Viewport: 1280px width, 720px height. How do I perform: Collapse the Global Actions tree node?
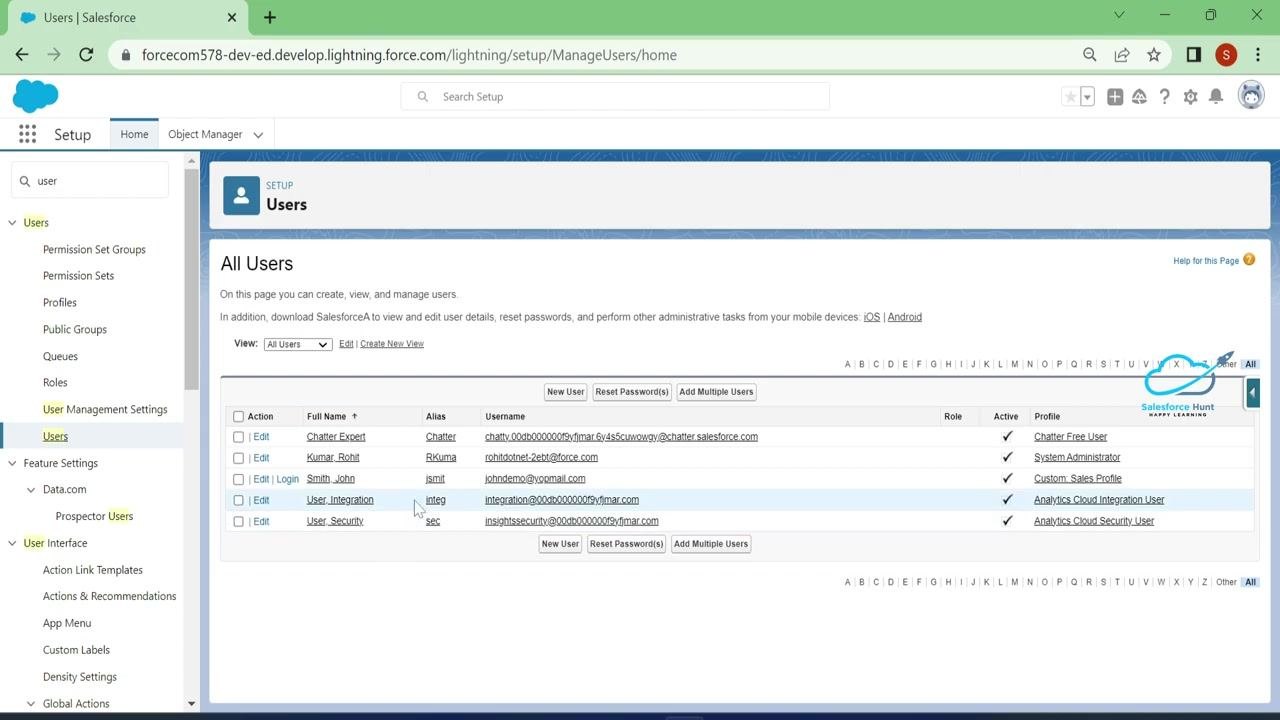coord(31,704)
